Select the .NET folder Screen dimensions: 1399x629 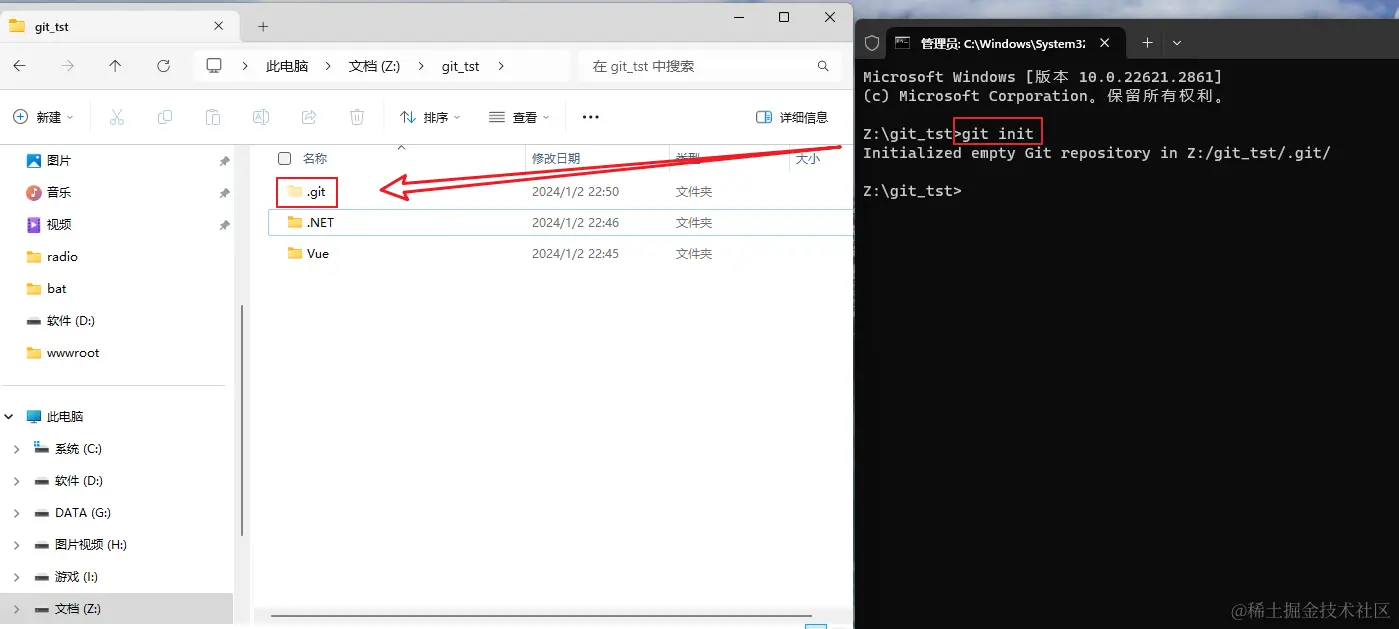320,222
